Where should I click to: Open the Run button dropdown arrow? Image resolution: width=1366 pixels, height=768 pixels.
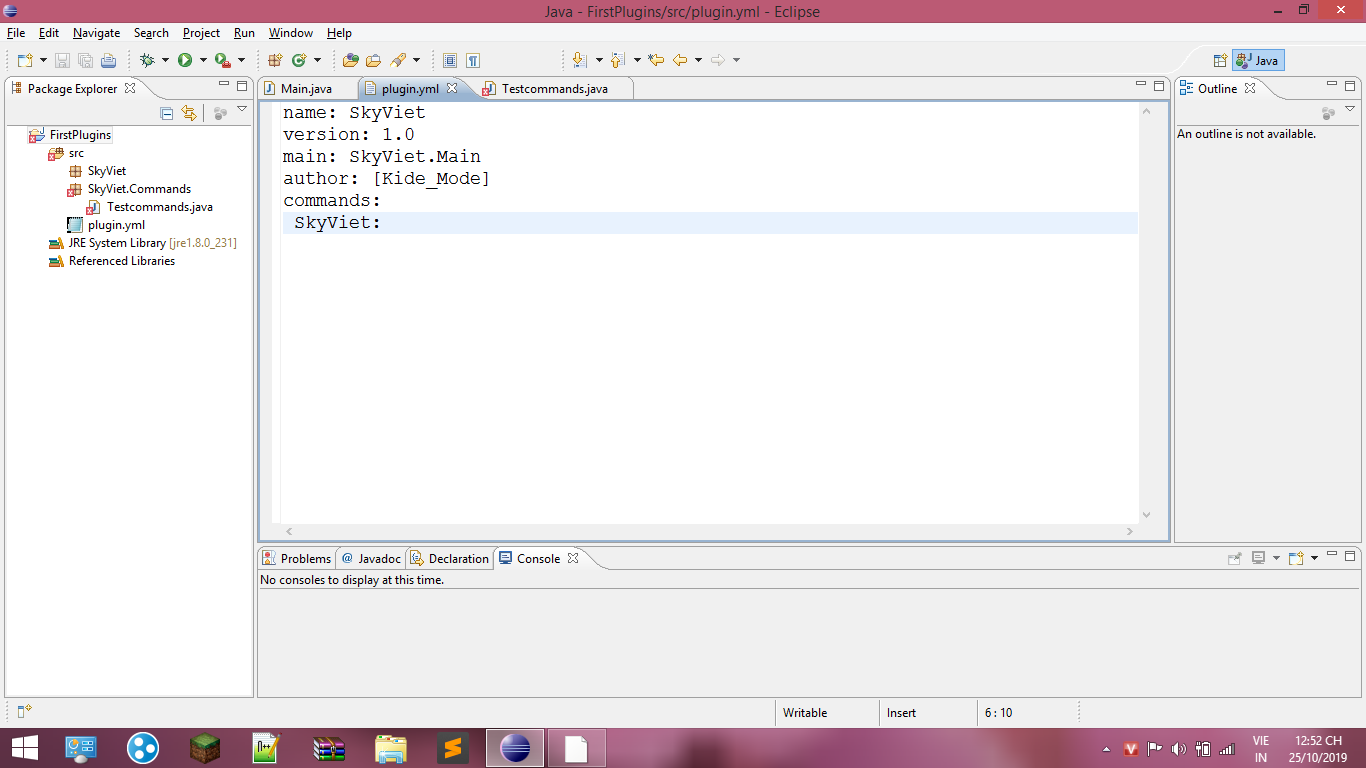pos(203,60)
